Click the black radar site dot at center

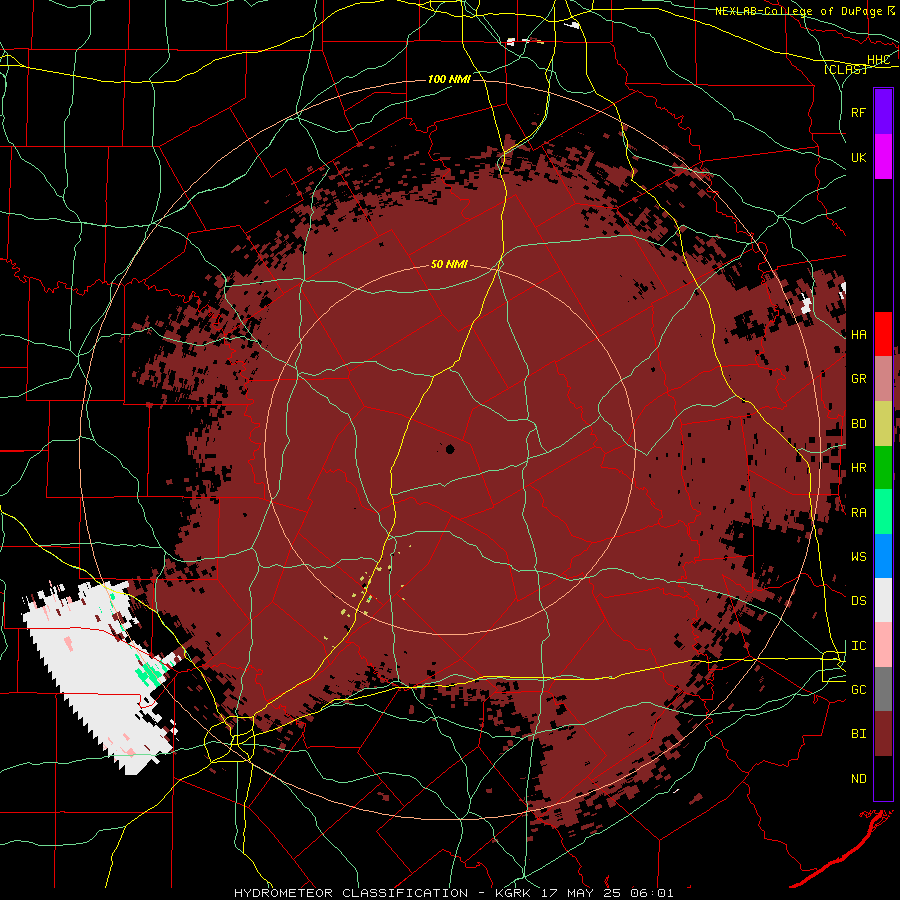450,449
